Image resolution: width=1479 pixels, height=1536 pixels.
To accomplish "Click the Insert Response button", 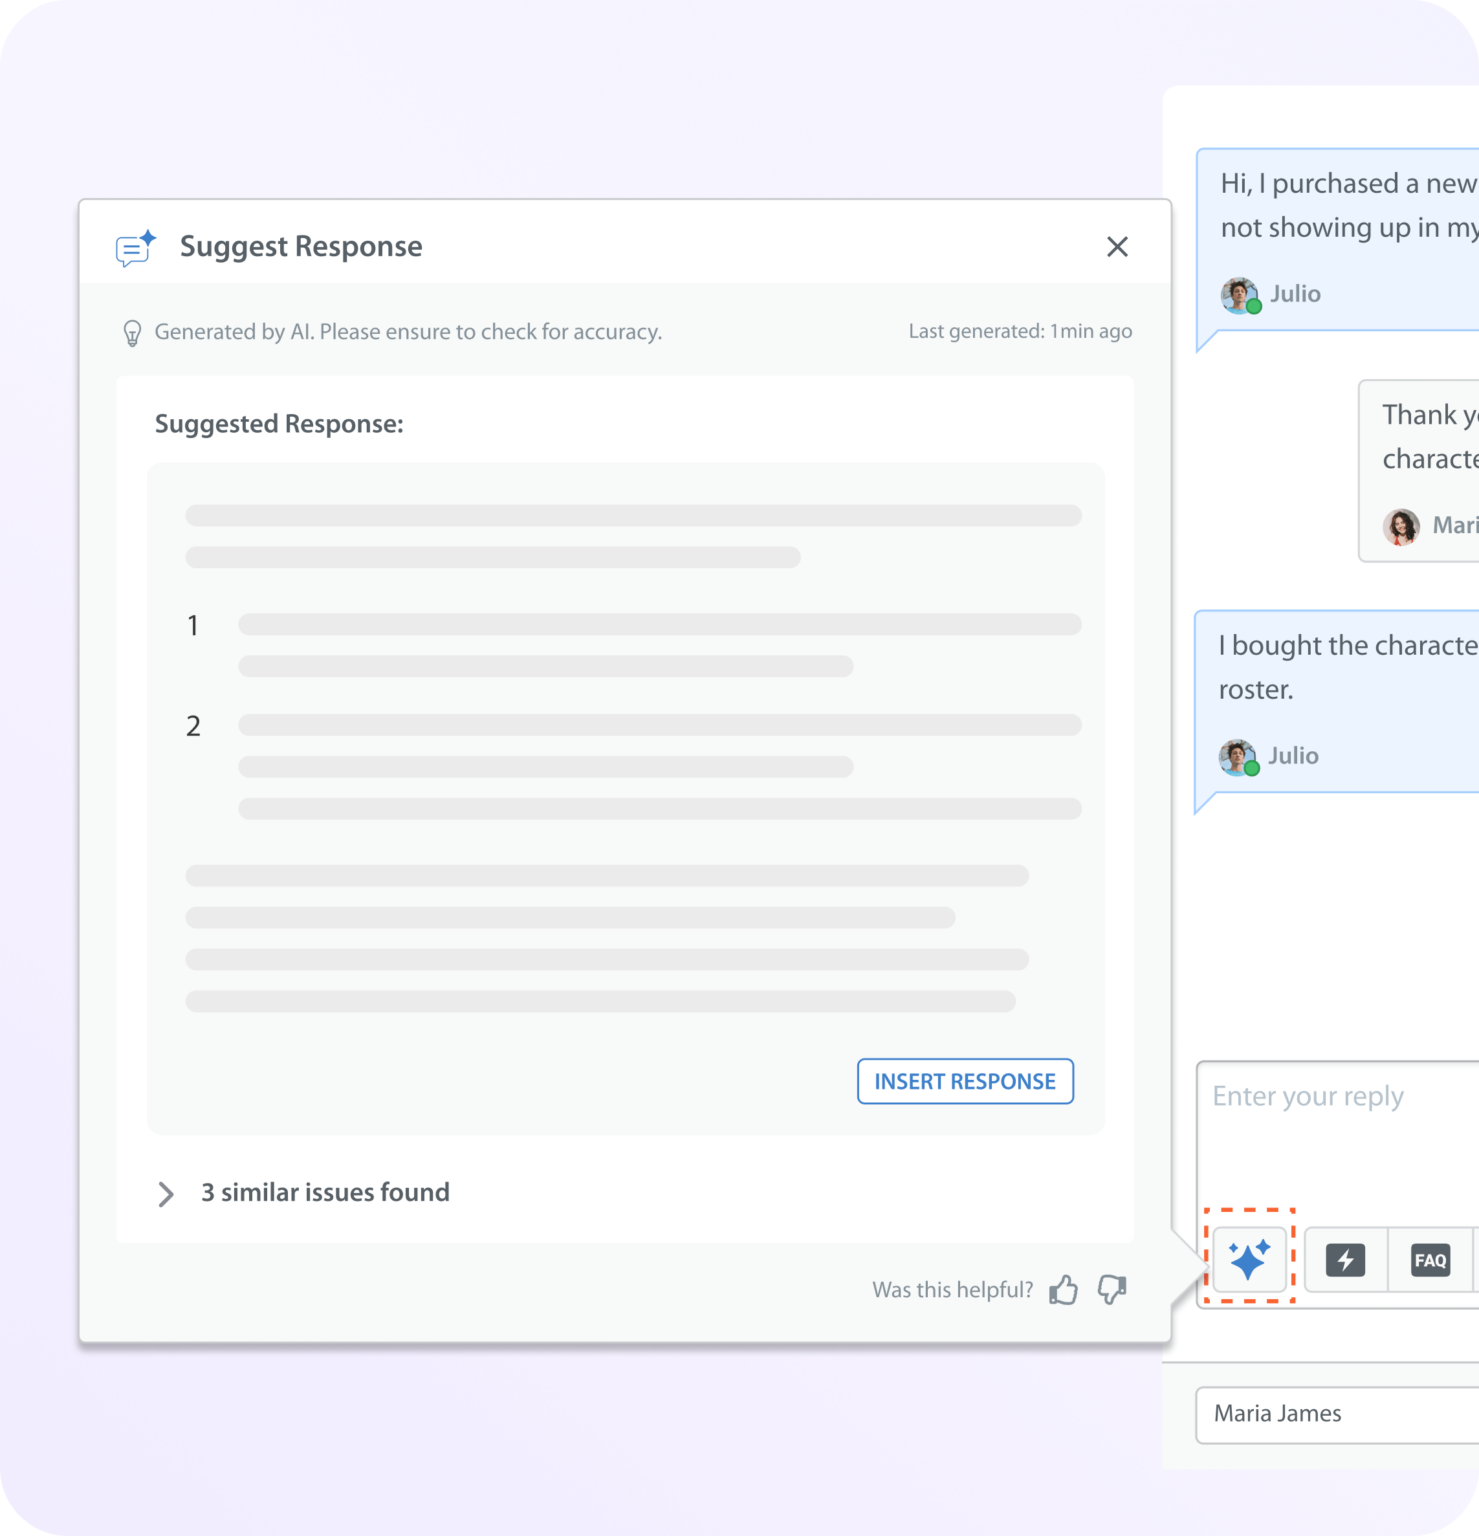I will 964,1081.
